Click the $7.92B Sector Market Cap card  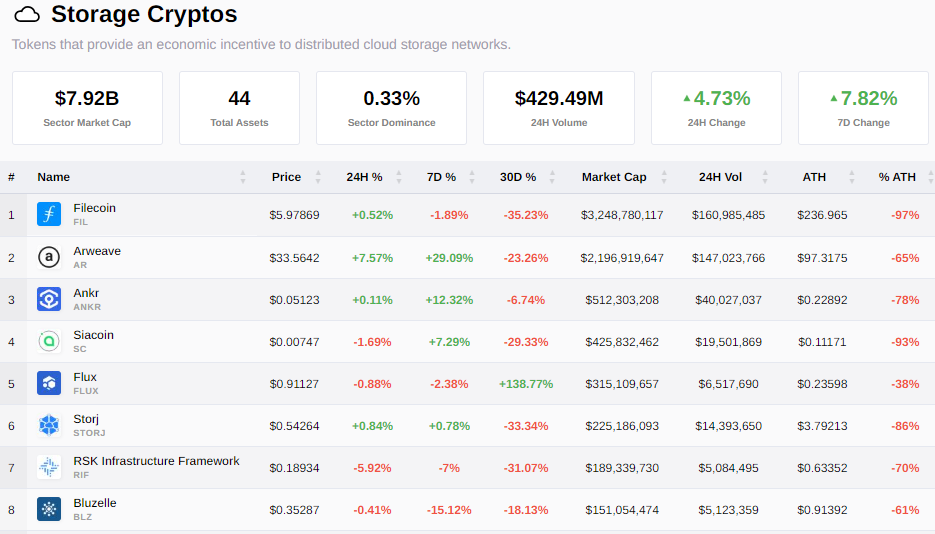tap(87, 108)
